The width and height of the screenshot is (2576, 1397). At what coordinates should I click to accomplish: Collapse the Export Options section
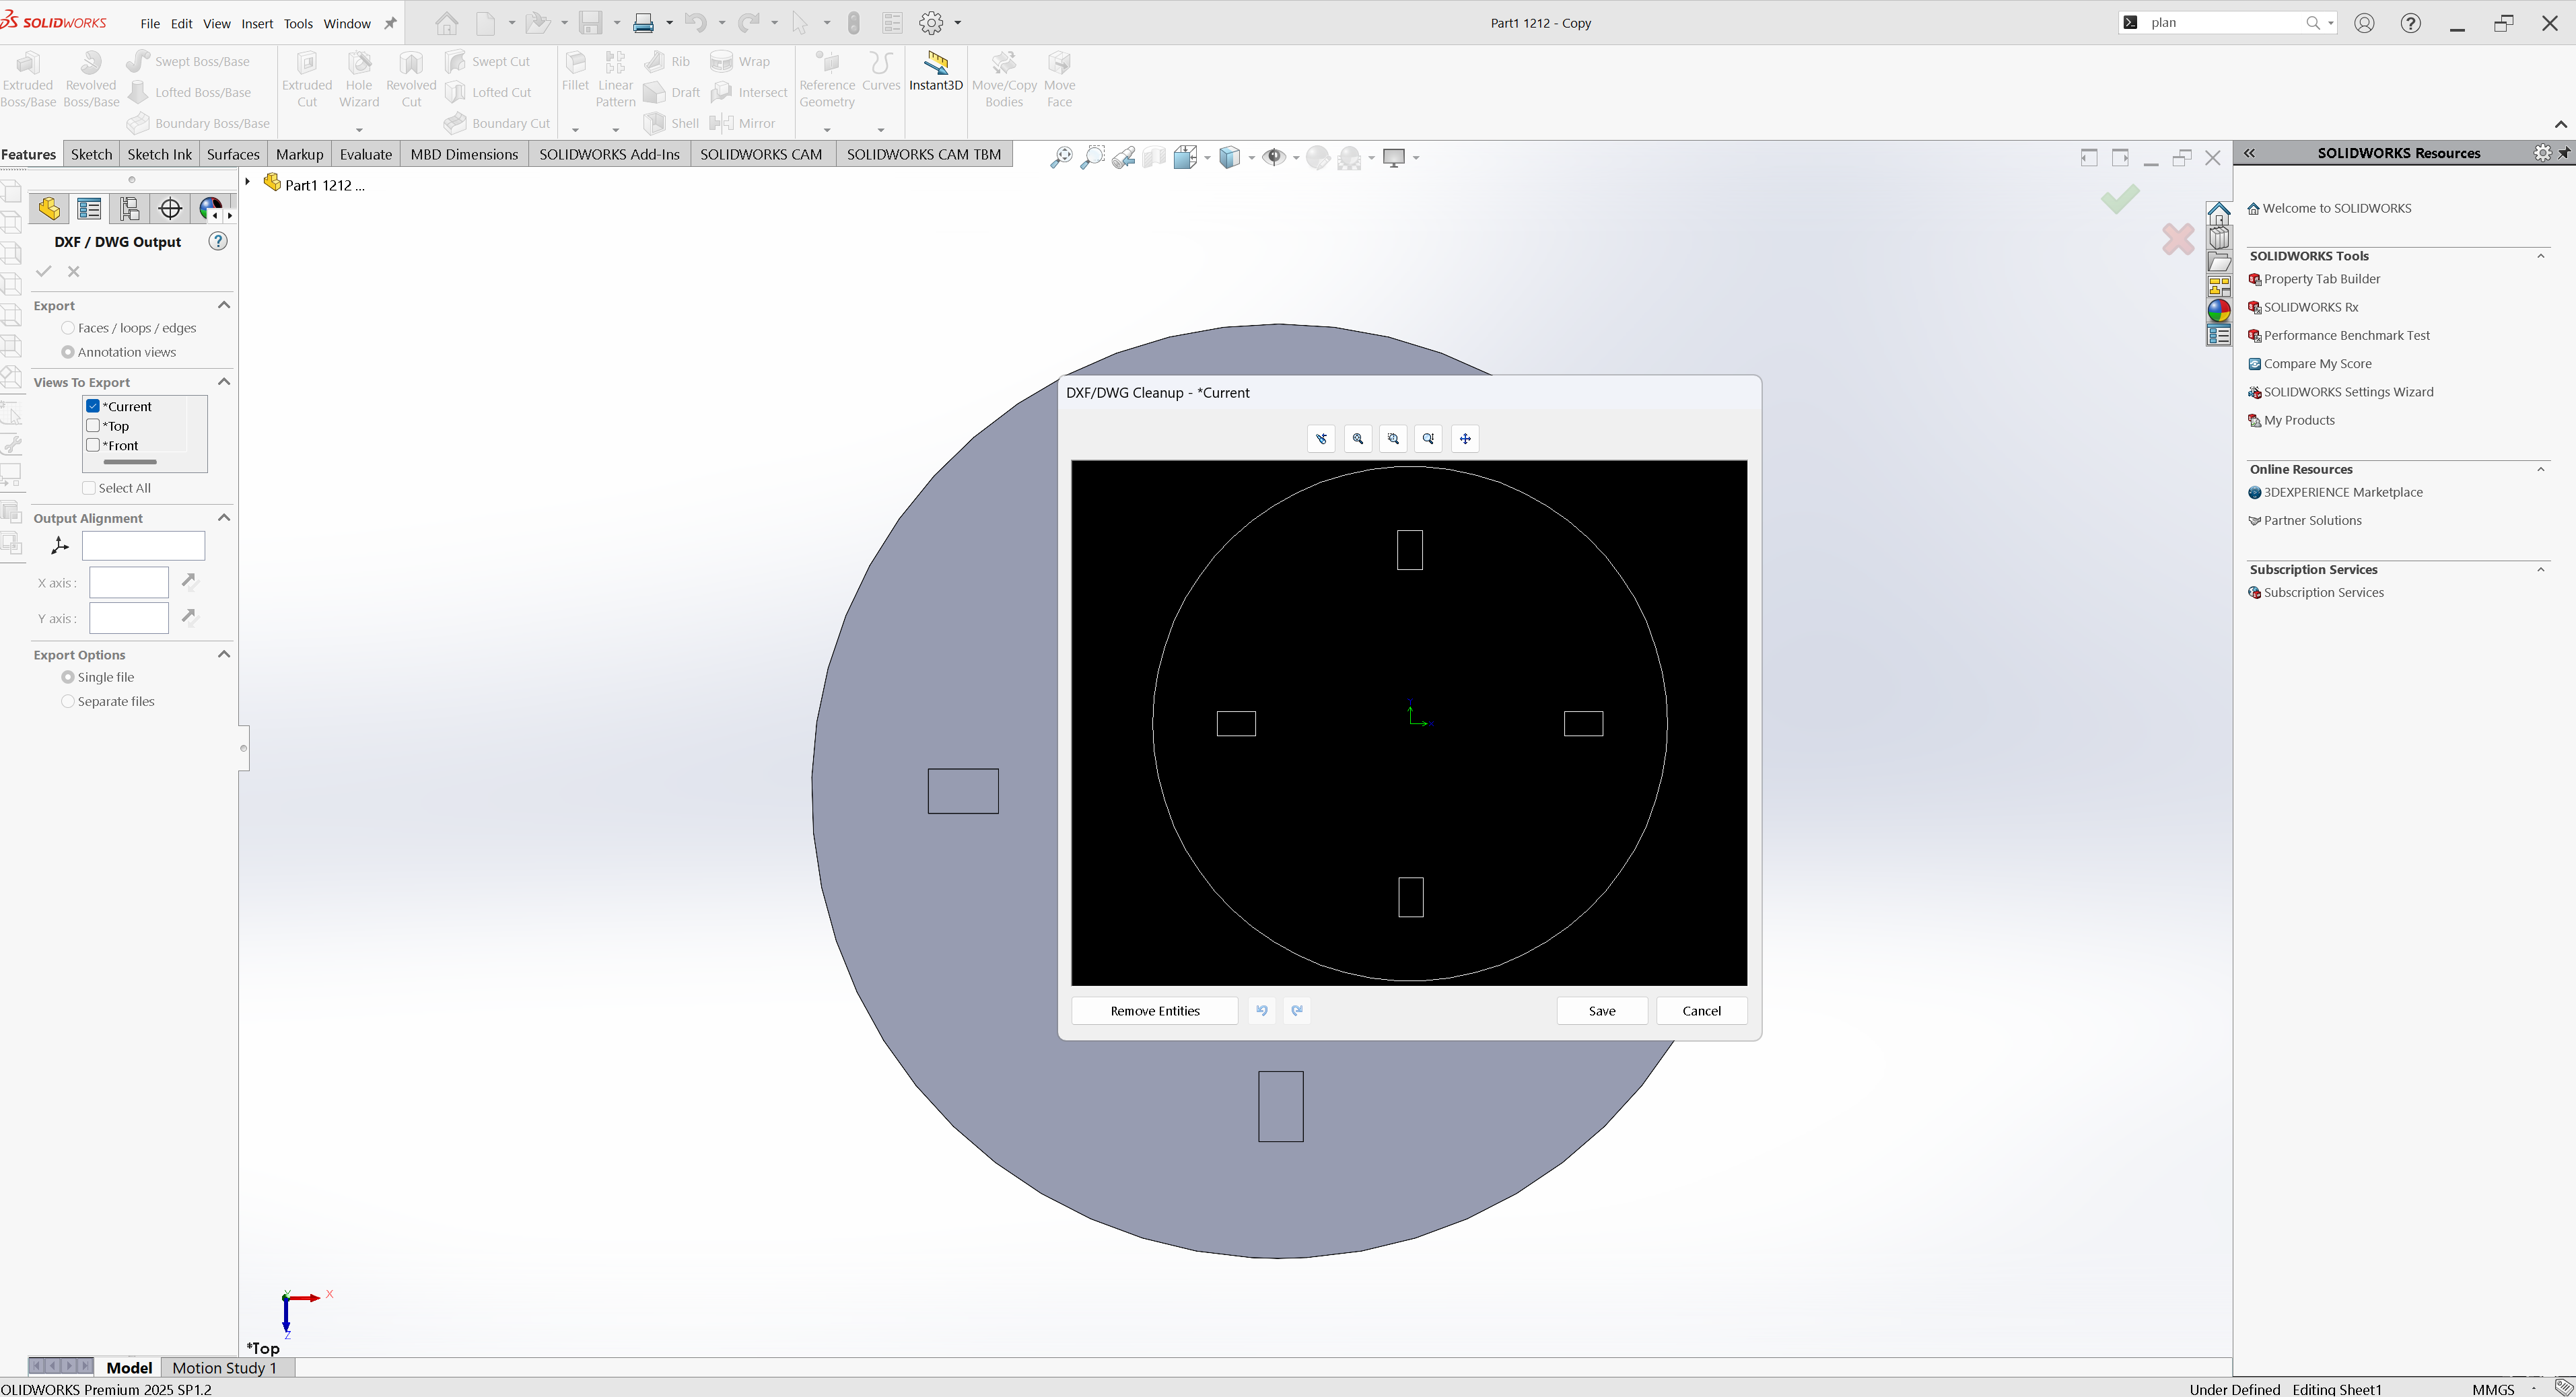point(224,655)
